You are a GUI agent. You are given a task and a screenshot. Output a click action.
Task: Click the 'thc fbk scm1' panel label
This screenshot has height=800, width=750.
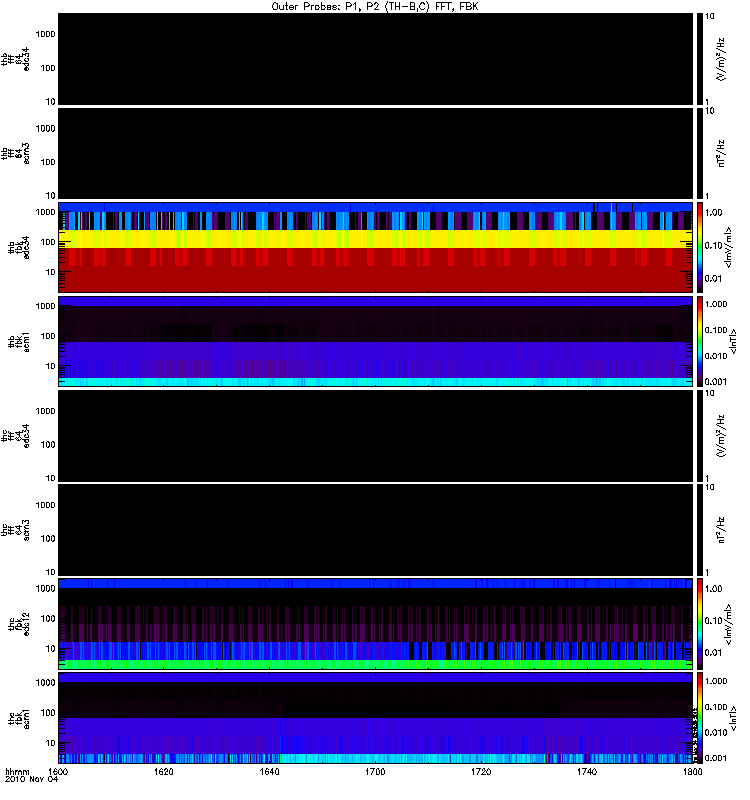[18, 718]
